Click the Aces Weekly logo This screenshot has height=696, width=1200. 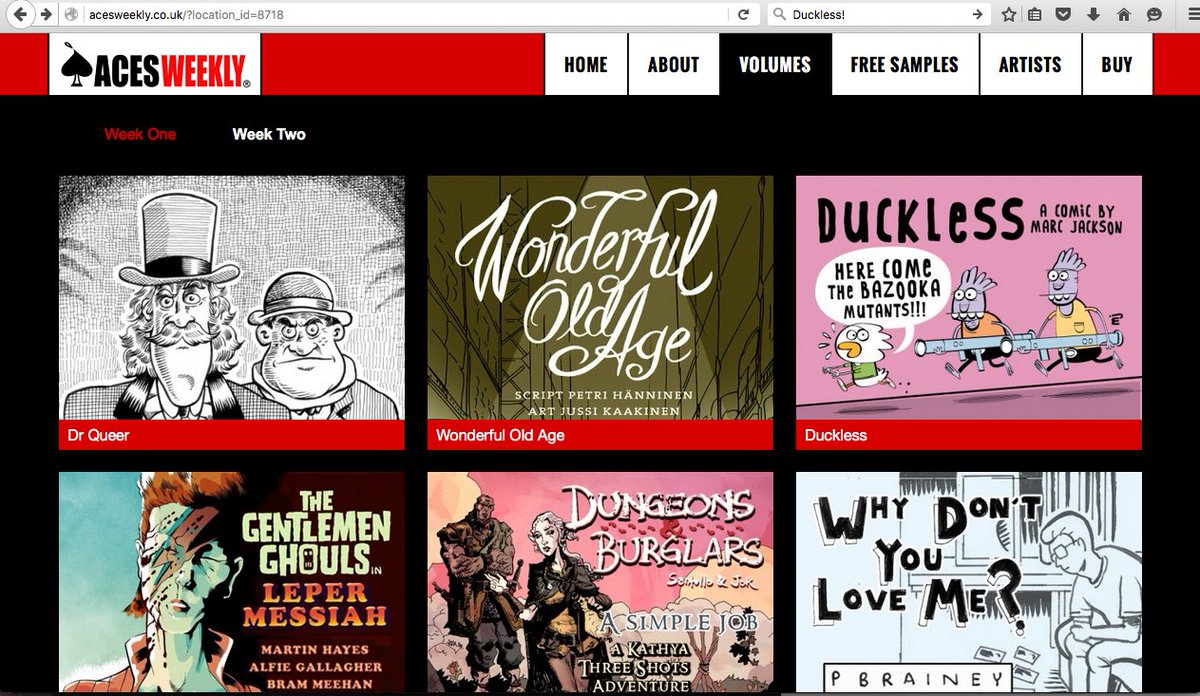(155, 65)
